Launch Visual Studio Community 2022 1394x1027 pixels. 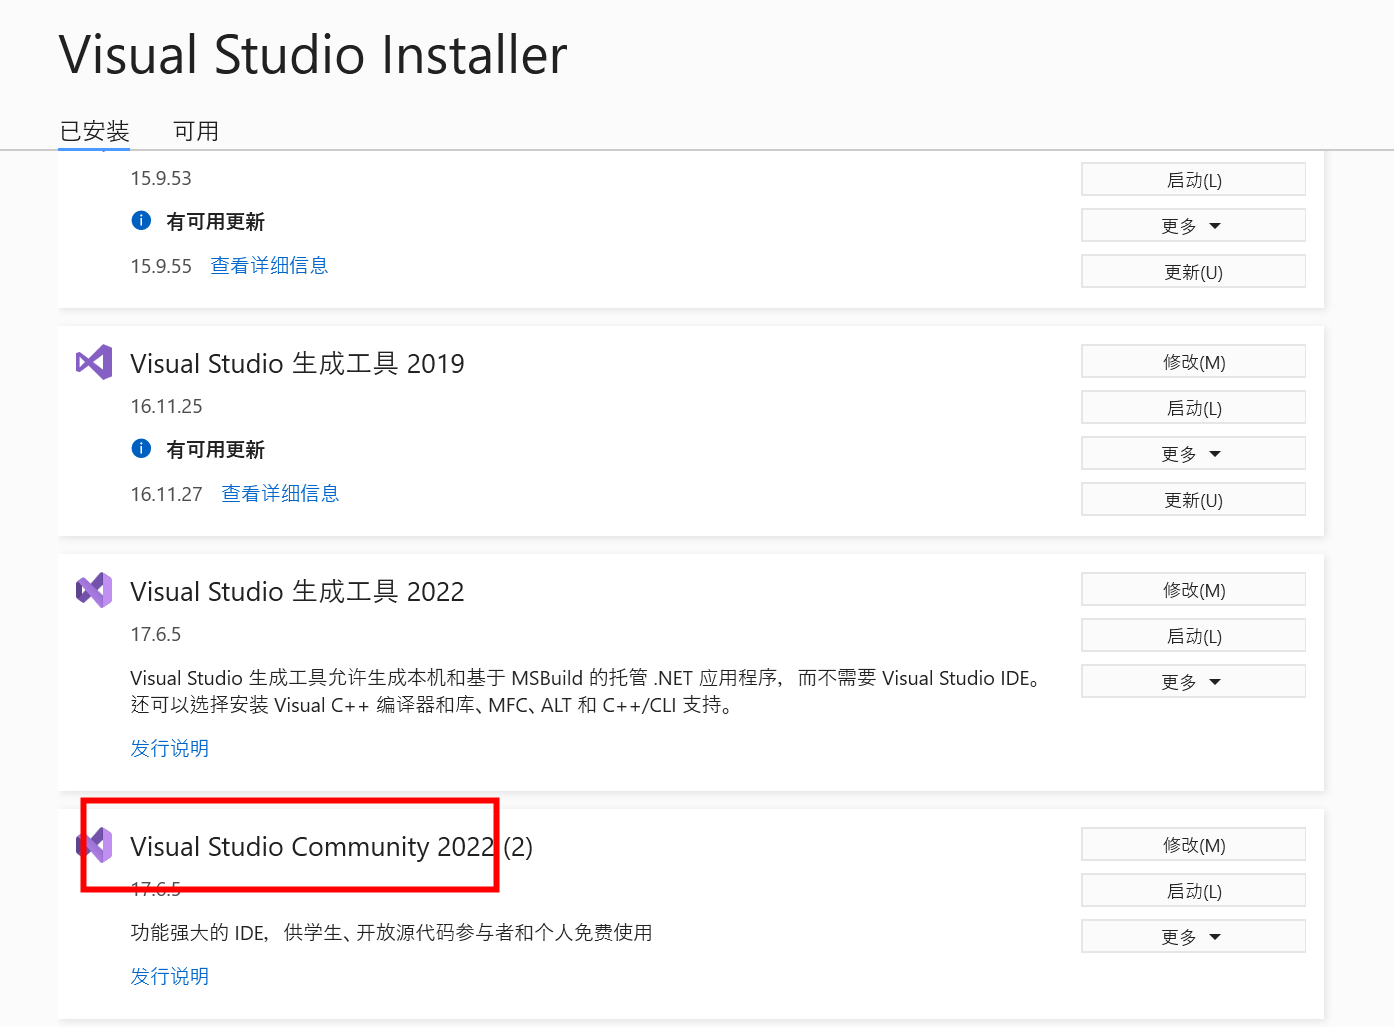(1193, 891)
